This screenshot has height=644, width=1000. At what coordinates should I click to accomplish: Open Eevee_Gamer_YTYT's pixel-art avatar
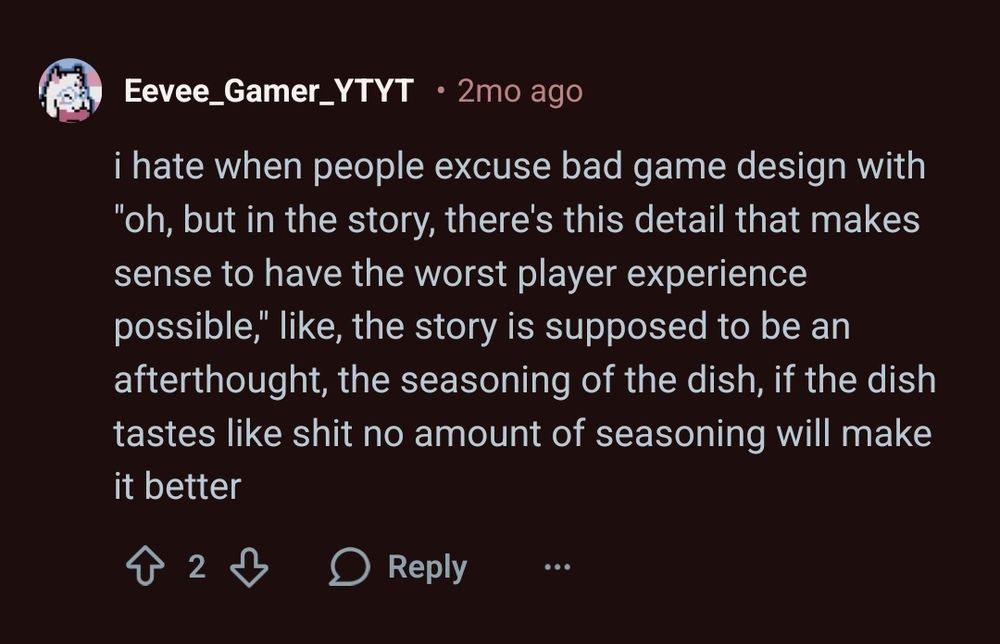70,91
